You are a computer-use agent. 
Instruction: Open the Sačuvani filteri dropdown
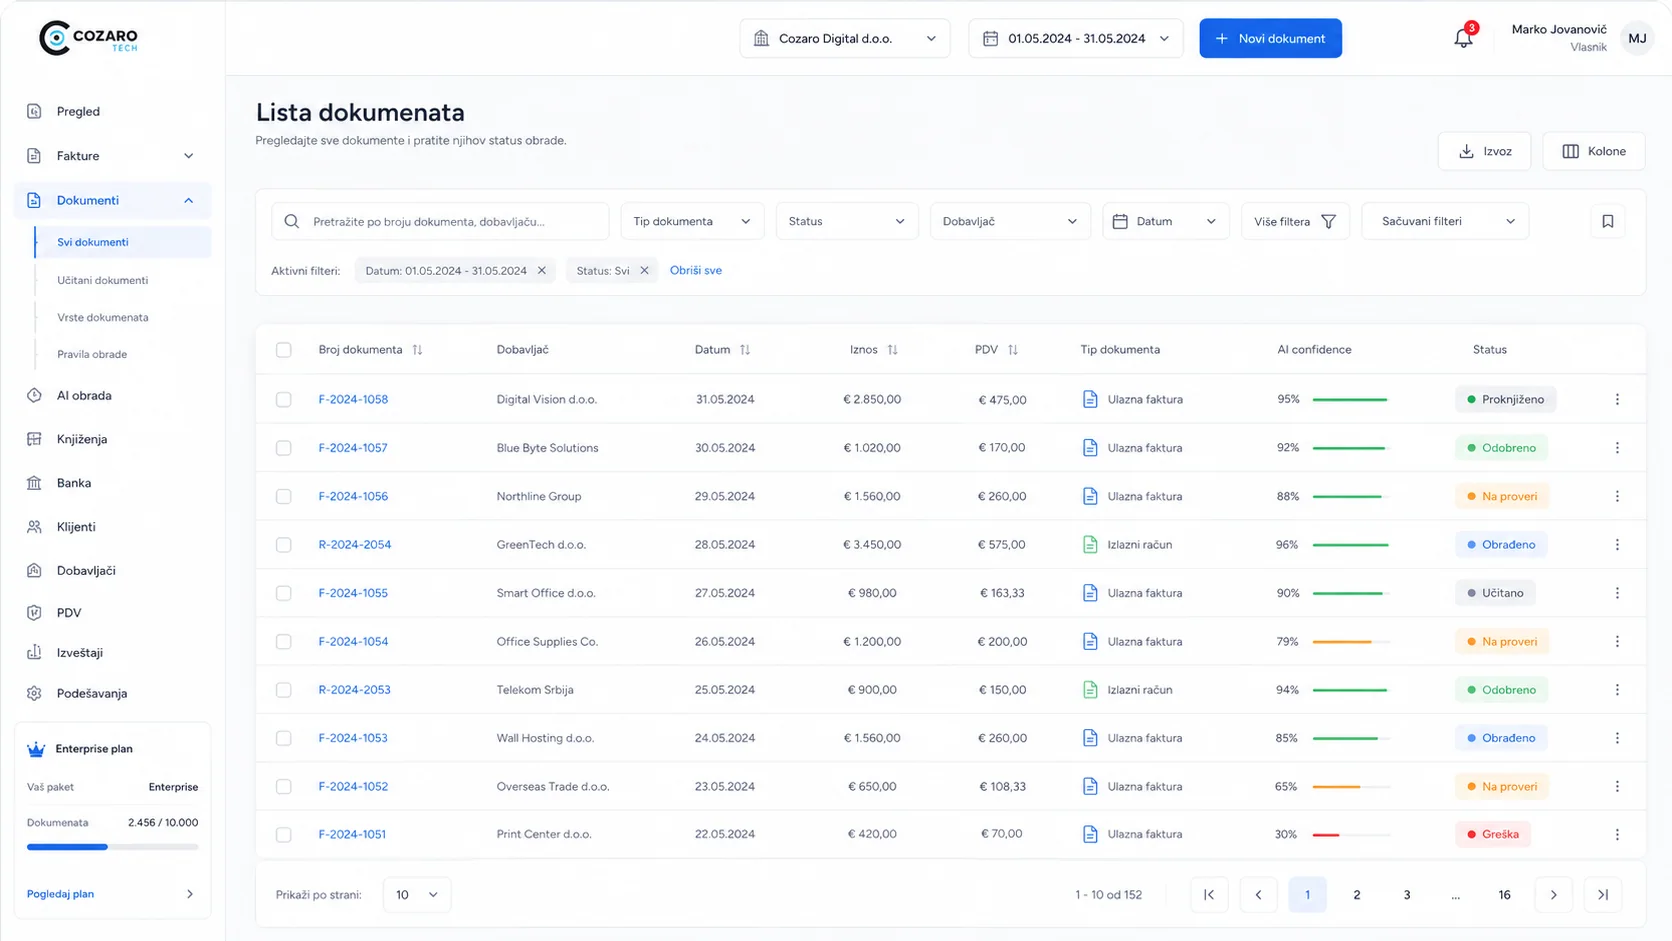pyautogui.click(x=1445, y=221)
